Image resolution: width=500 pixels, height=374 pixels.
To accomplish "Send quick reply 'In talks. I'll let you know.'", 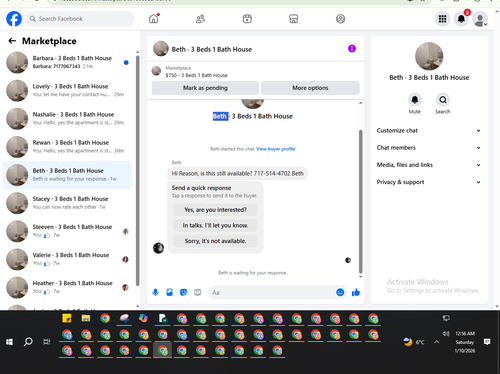I will tap(215, 225).
